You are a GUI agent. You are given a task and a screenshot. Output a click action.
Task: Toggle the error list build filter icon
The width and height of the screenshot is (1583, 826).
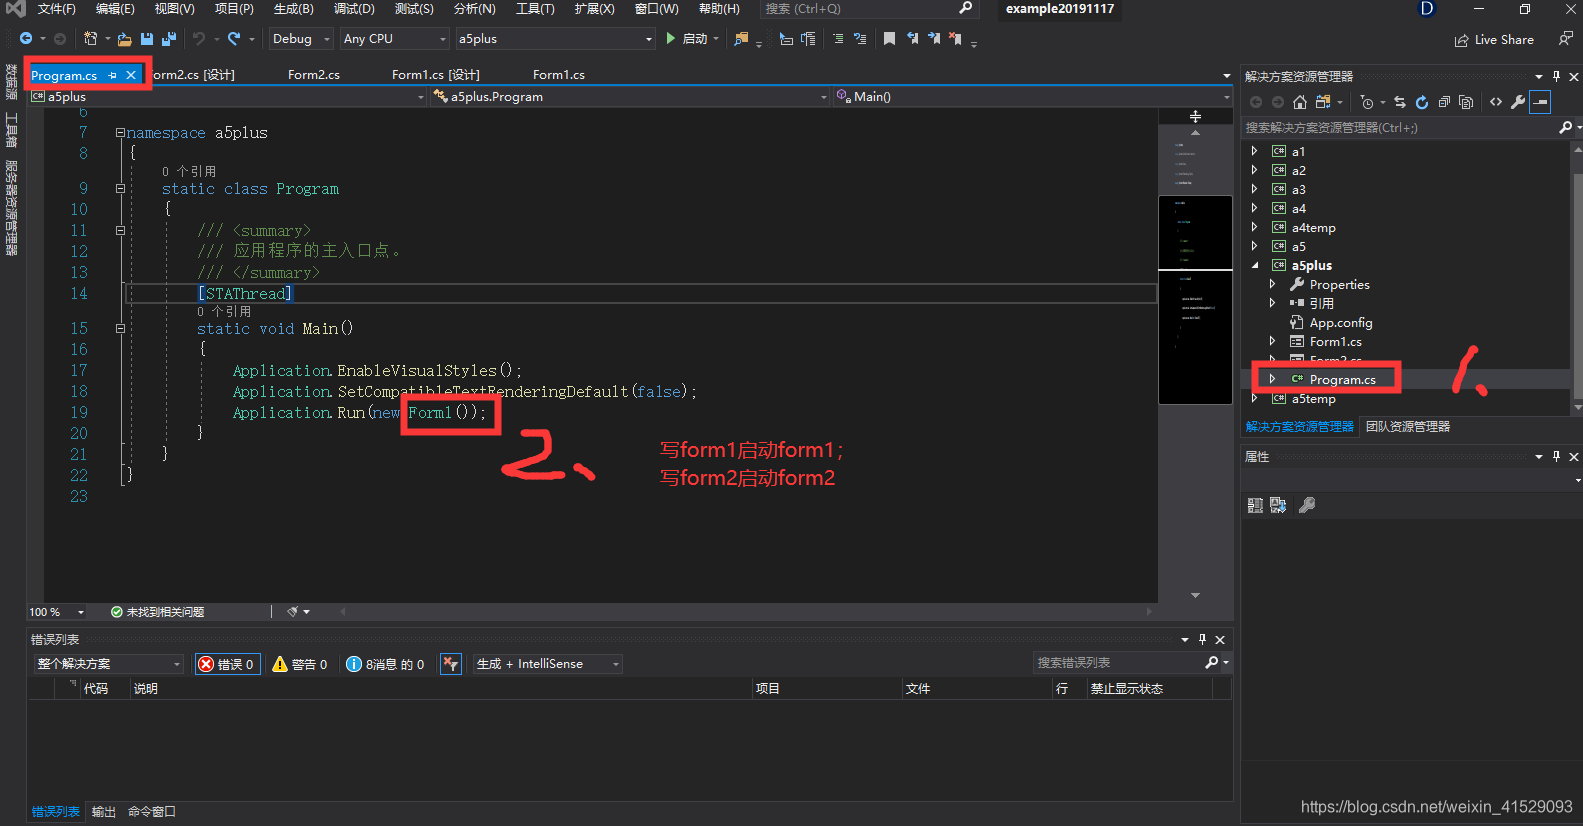point(451,664)
